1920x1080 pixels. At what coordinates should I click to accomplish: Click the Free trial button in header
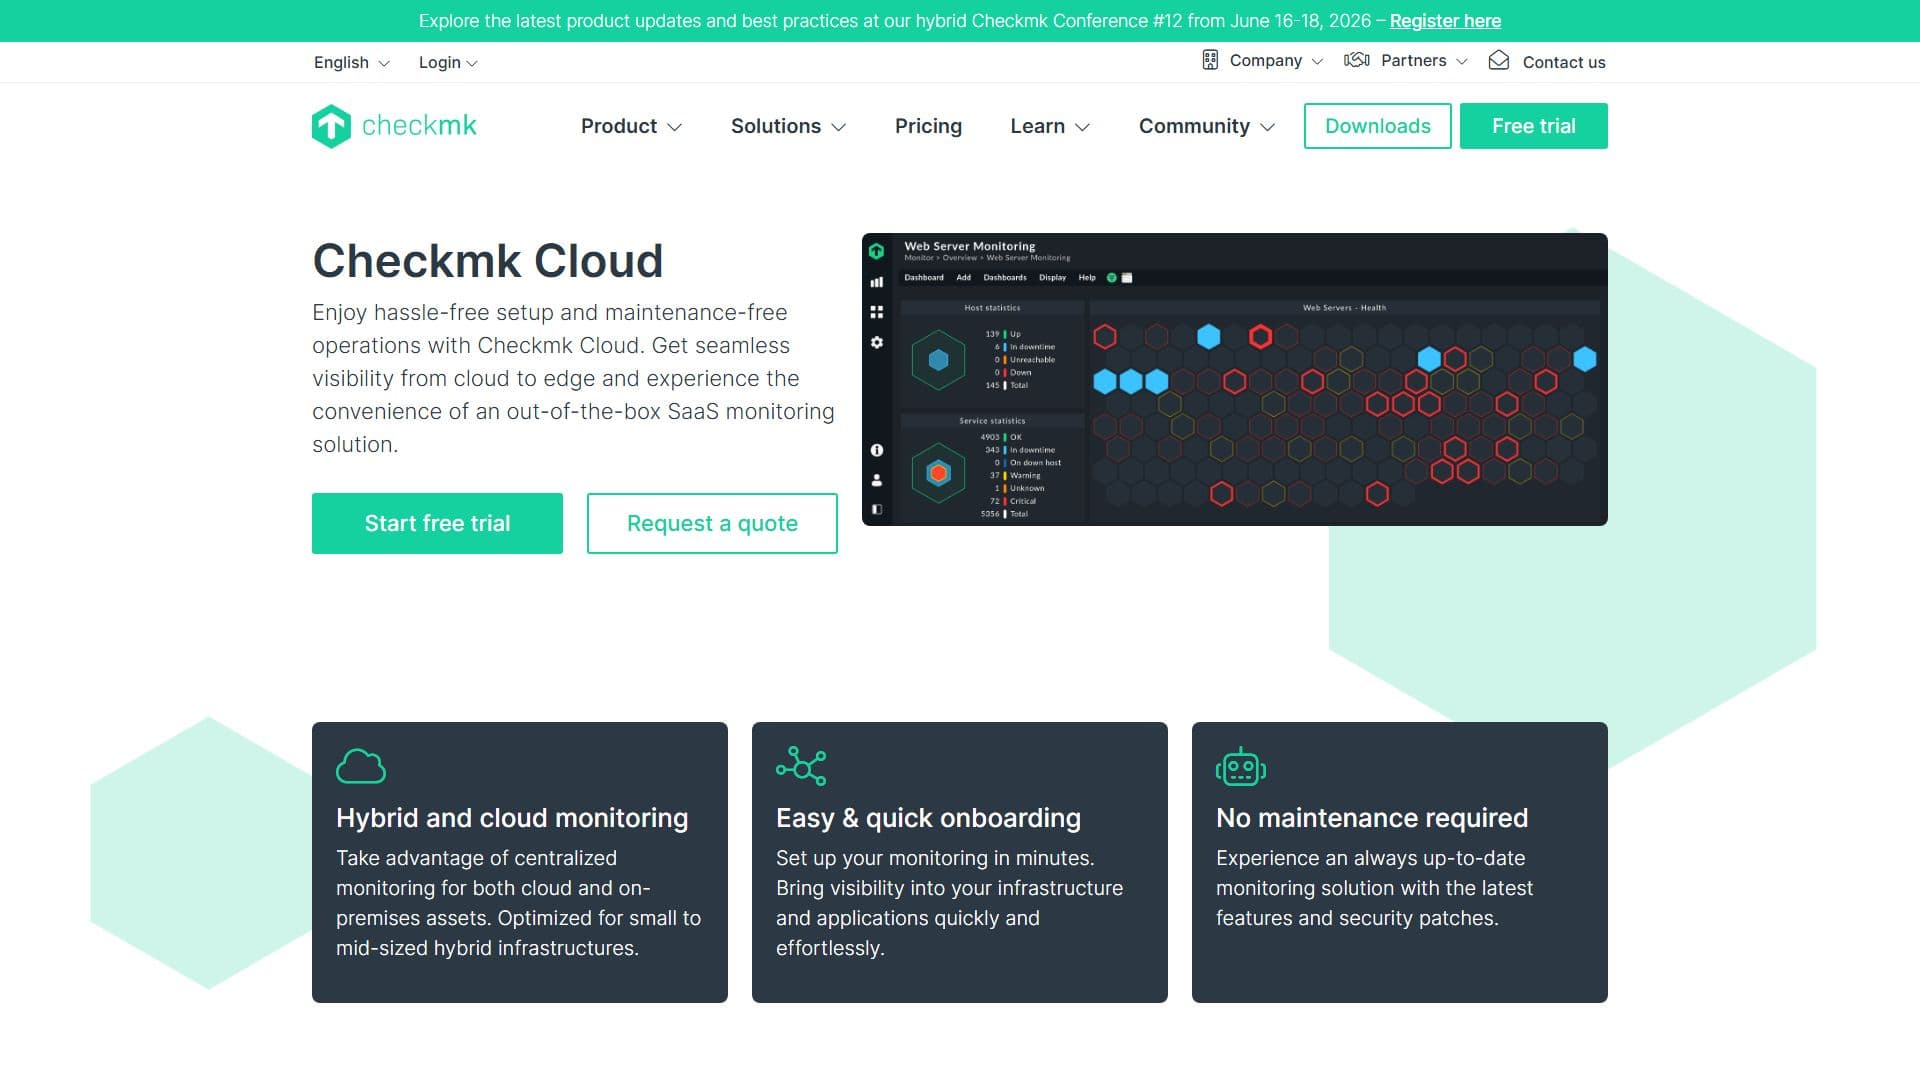coord(1534,126)
